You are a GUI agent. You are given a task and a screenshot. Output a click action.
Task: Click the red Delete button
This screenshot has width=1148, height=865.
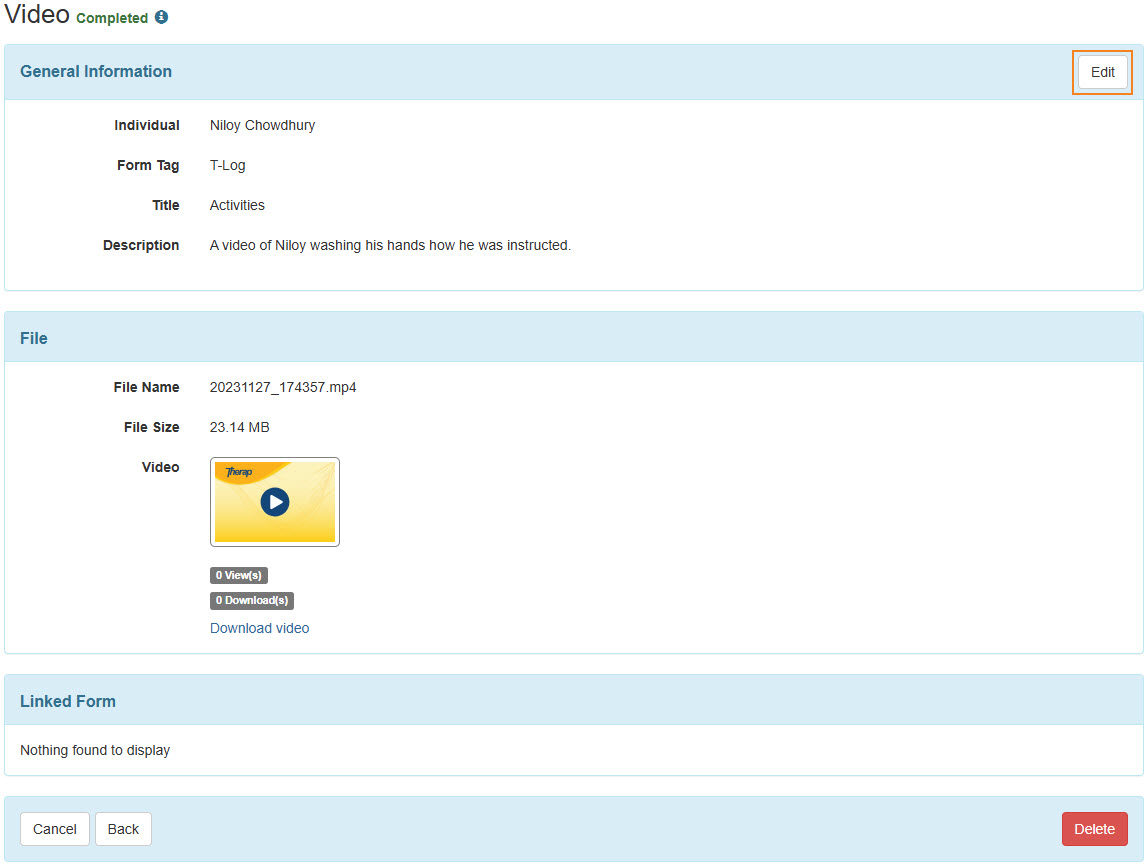(1094, 829)
